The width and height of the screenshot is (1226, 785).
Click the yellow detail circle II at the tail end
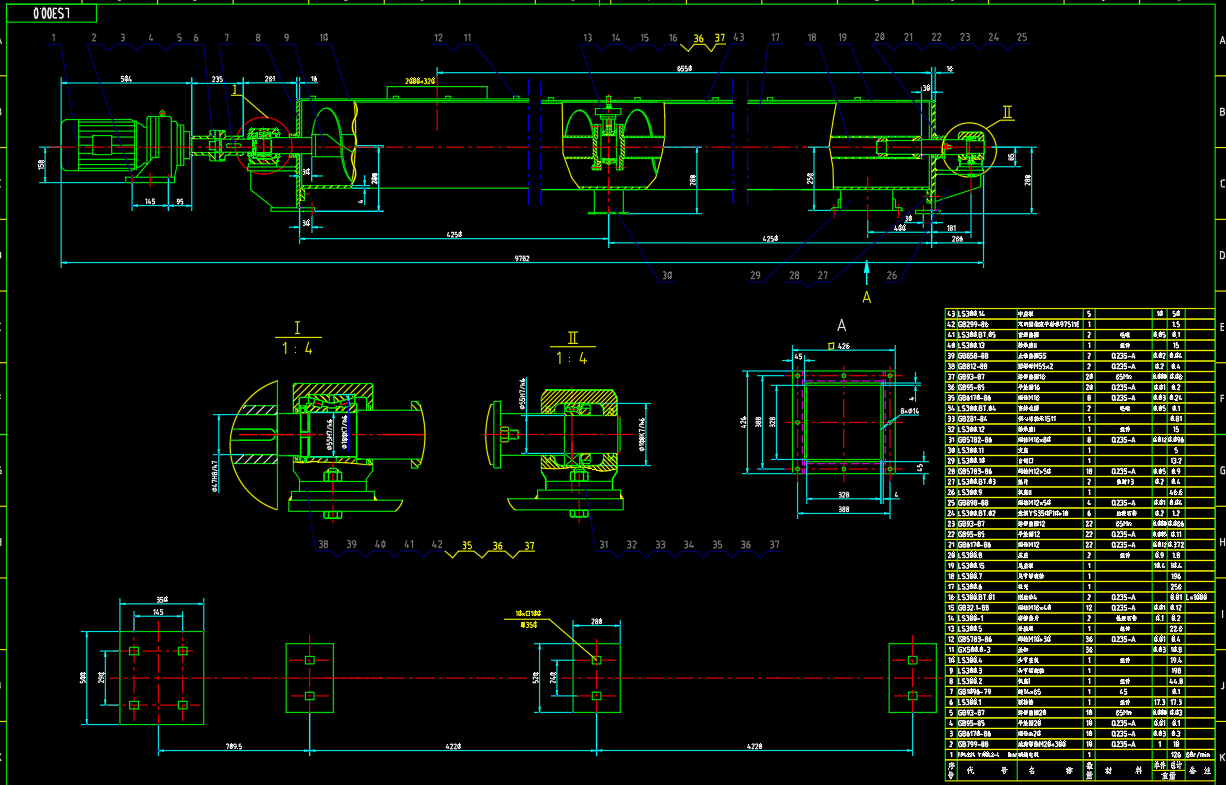[x=969, y=148]
